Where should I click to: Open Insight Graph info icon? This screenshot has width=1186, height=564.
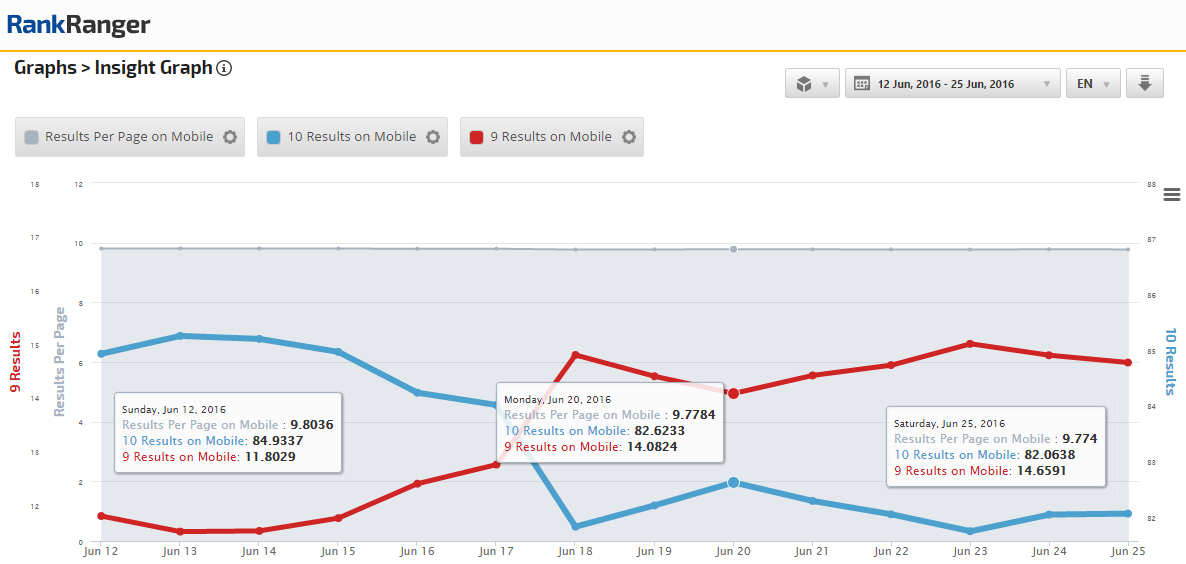[x=224, y=68]
